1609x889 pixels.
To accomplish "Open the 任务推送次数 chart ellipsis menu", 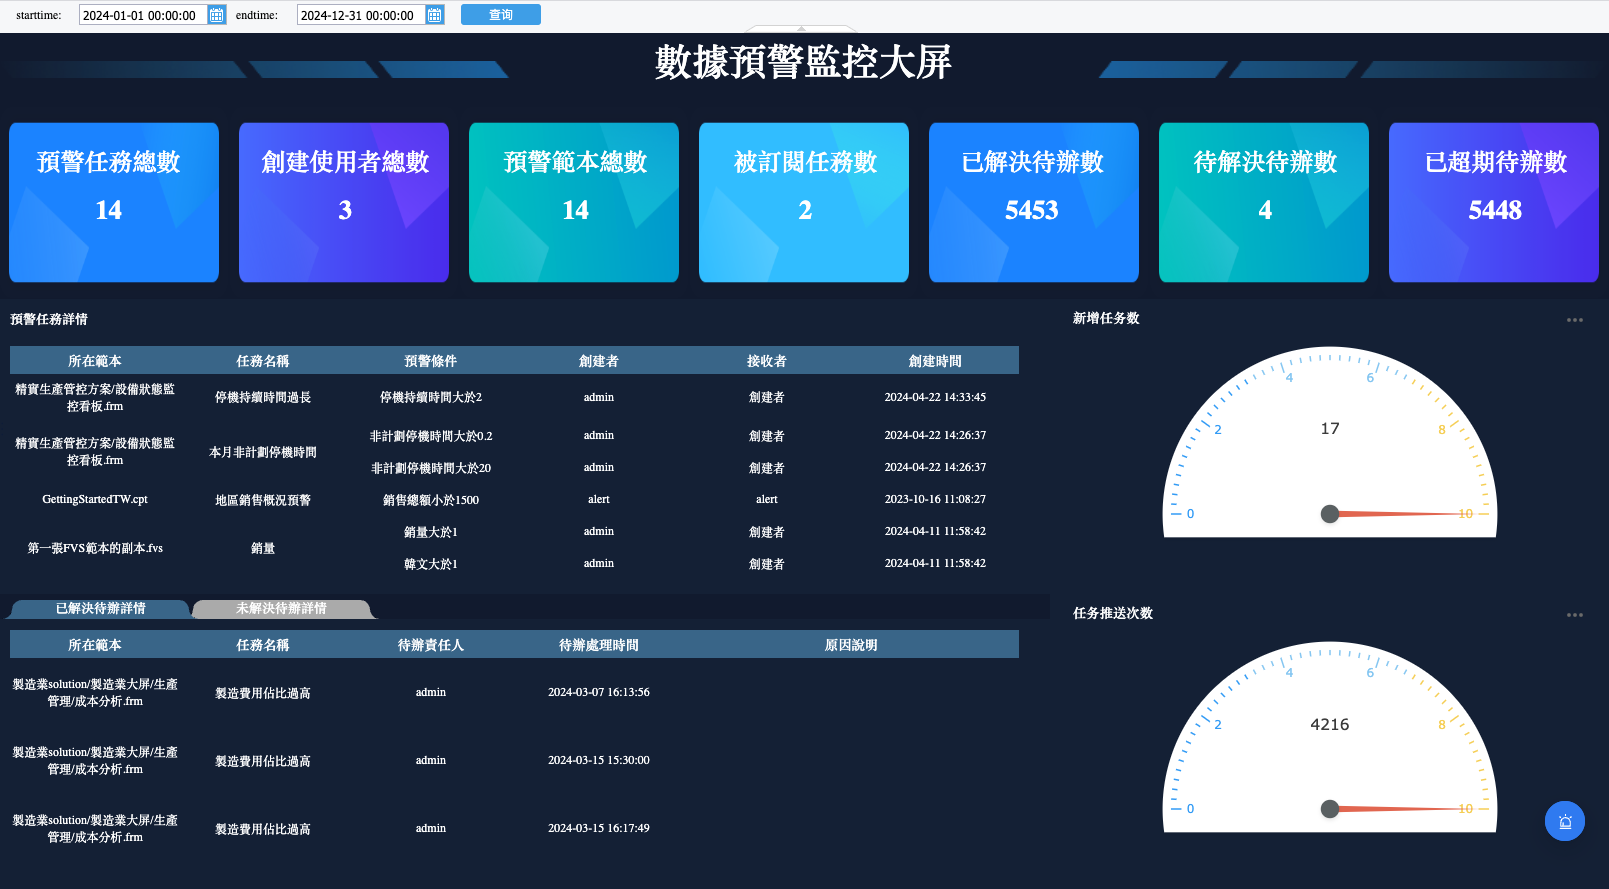I will (x=1574, y=615).
